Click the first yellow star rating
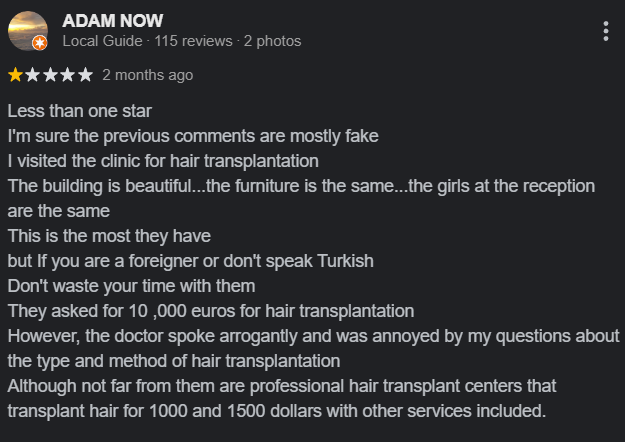The height and width of the screenshot is (442, 625). [15, 75]
